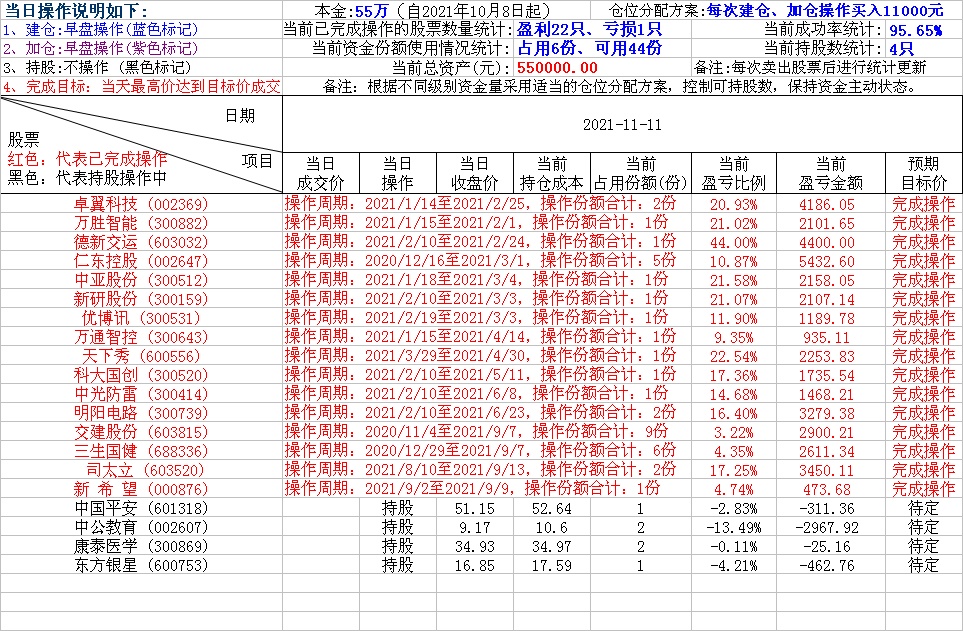This screenshot has width=963, height=631.
Task: Select 天下秀 profit ratio 22.54%
Action: coord(734,357)
